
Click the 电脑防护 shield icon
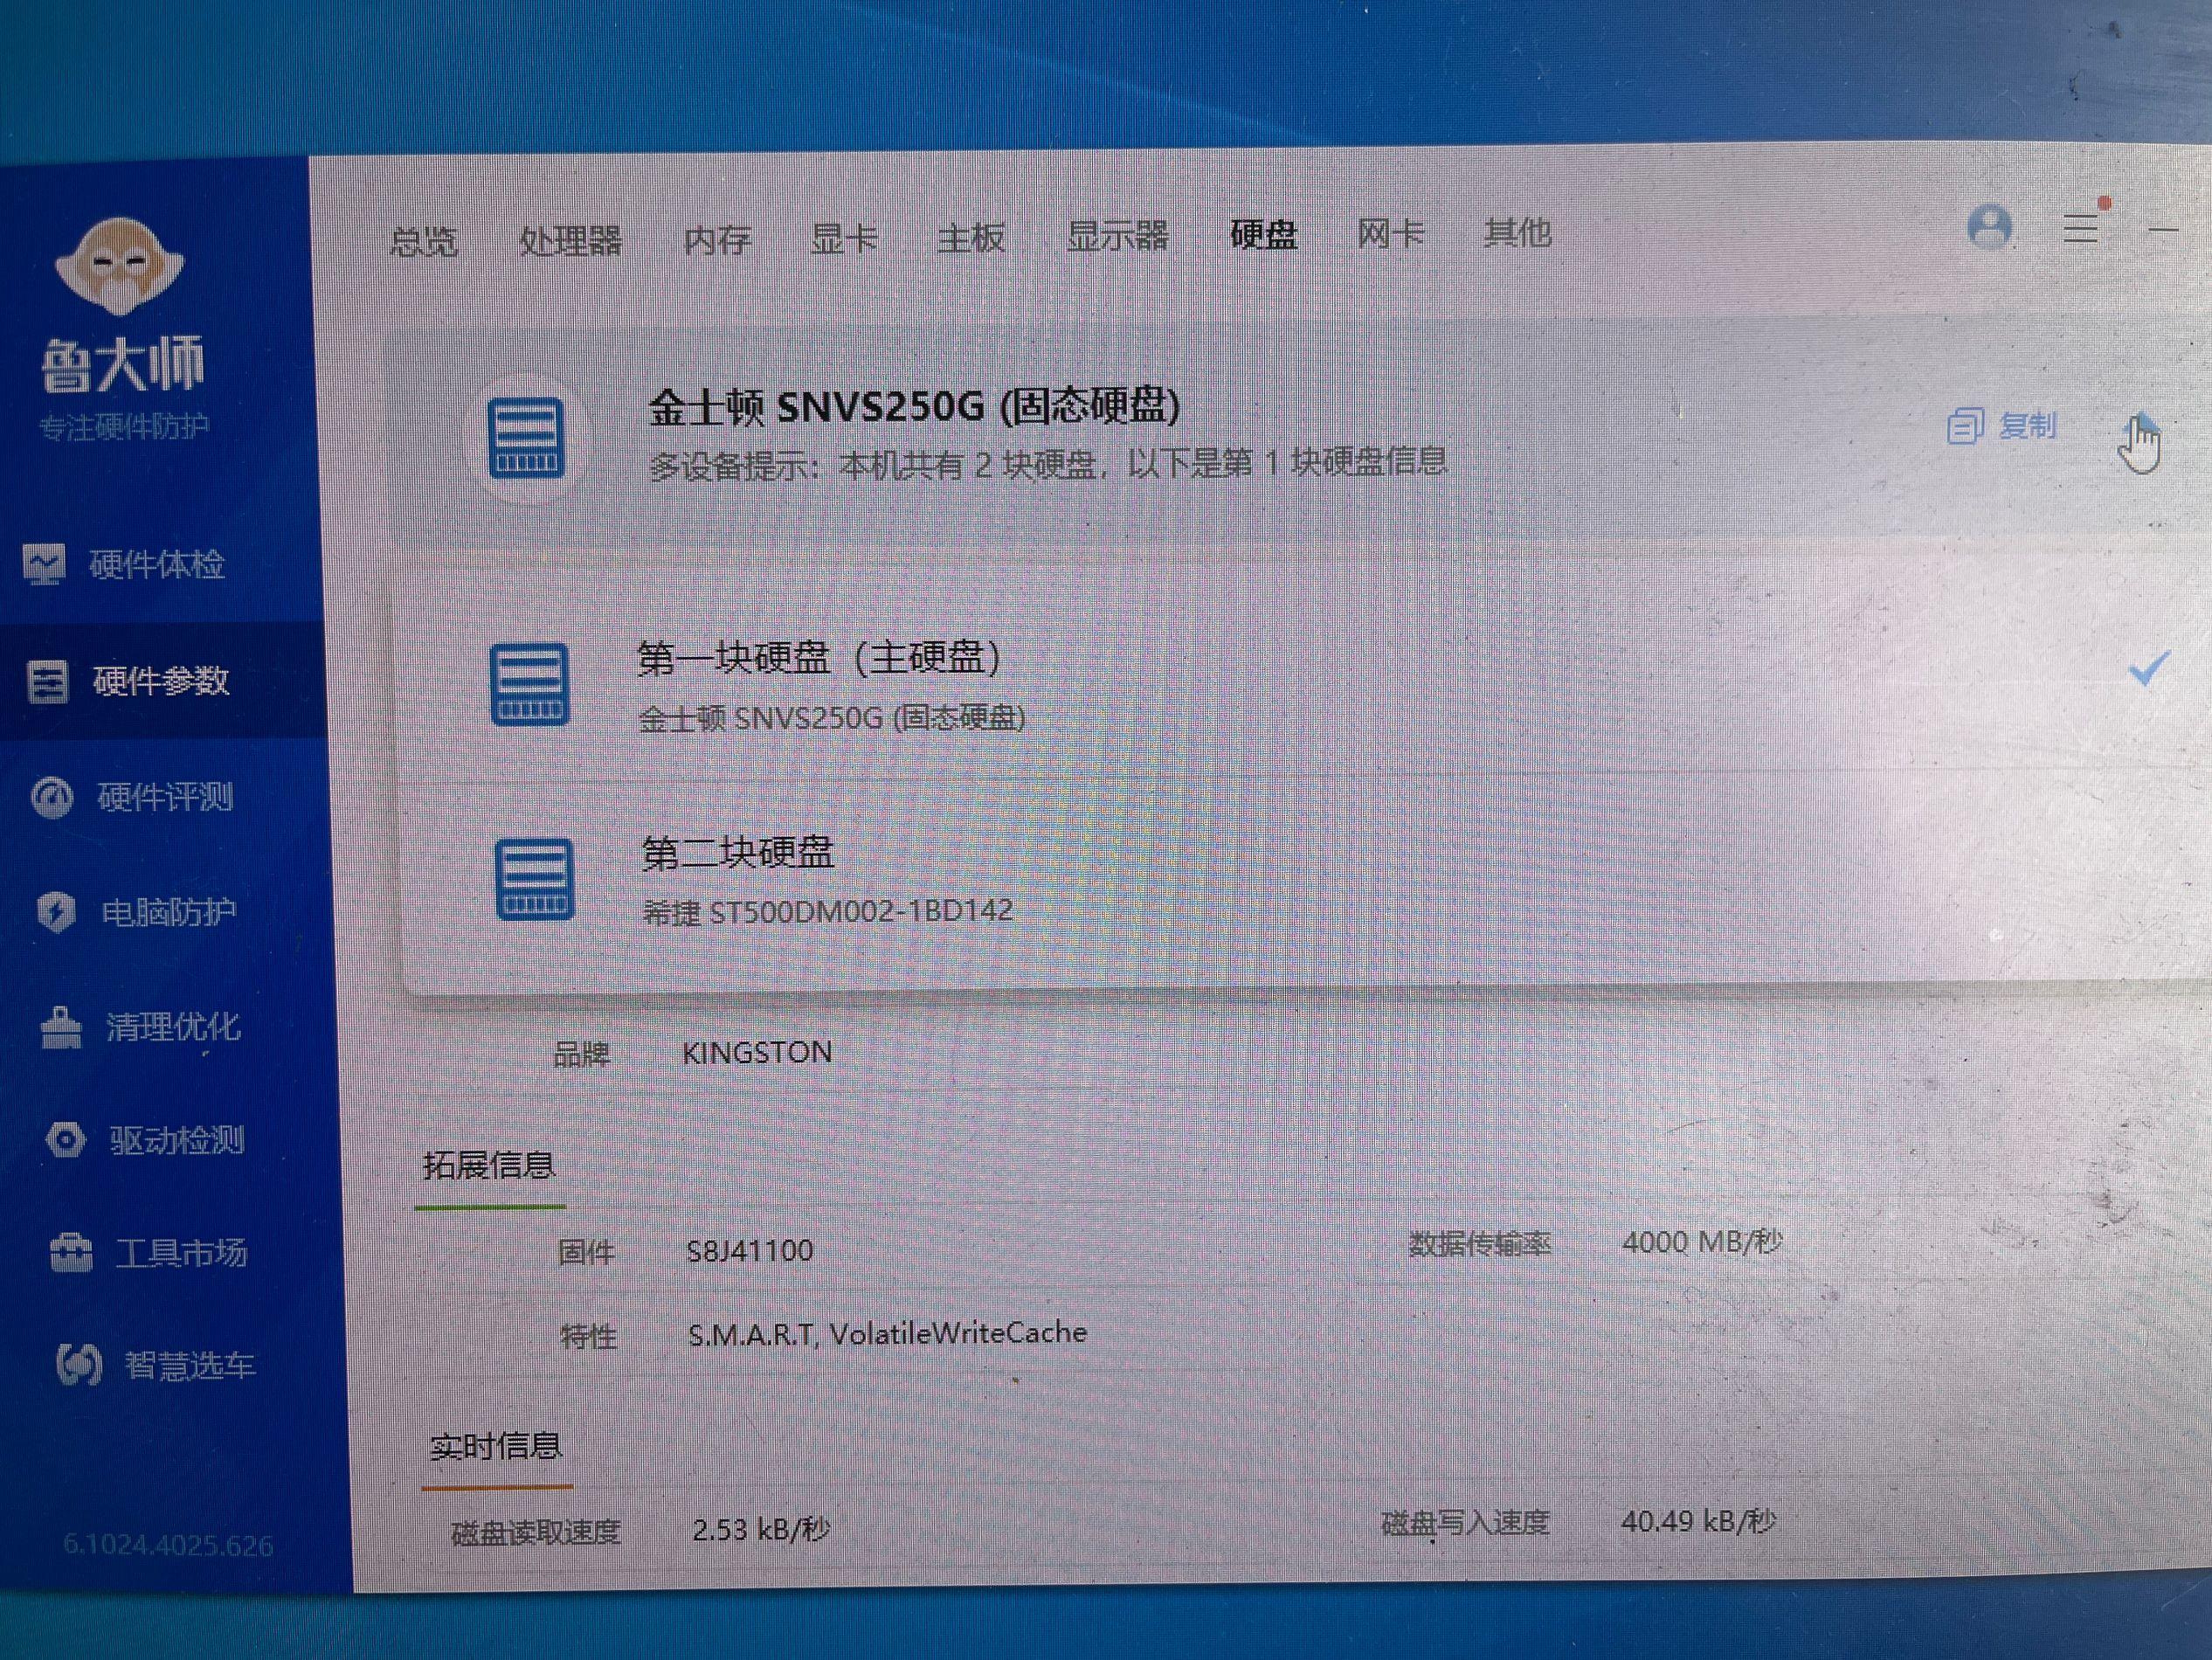click(x=56, y=912)
